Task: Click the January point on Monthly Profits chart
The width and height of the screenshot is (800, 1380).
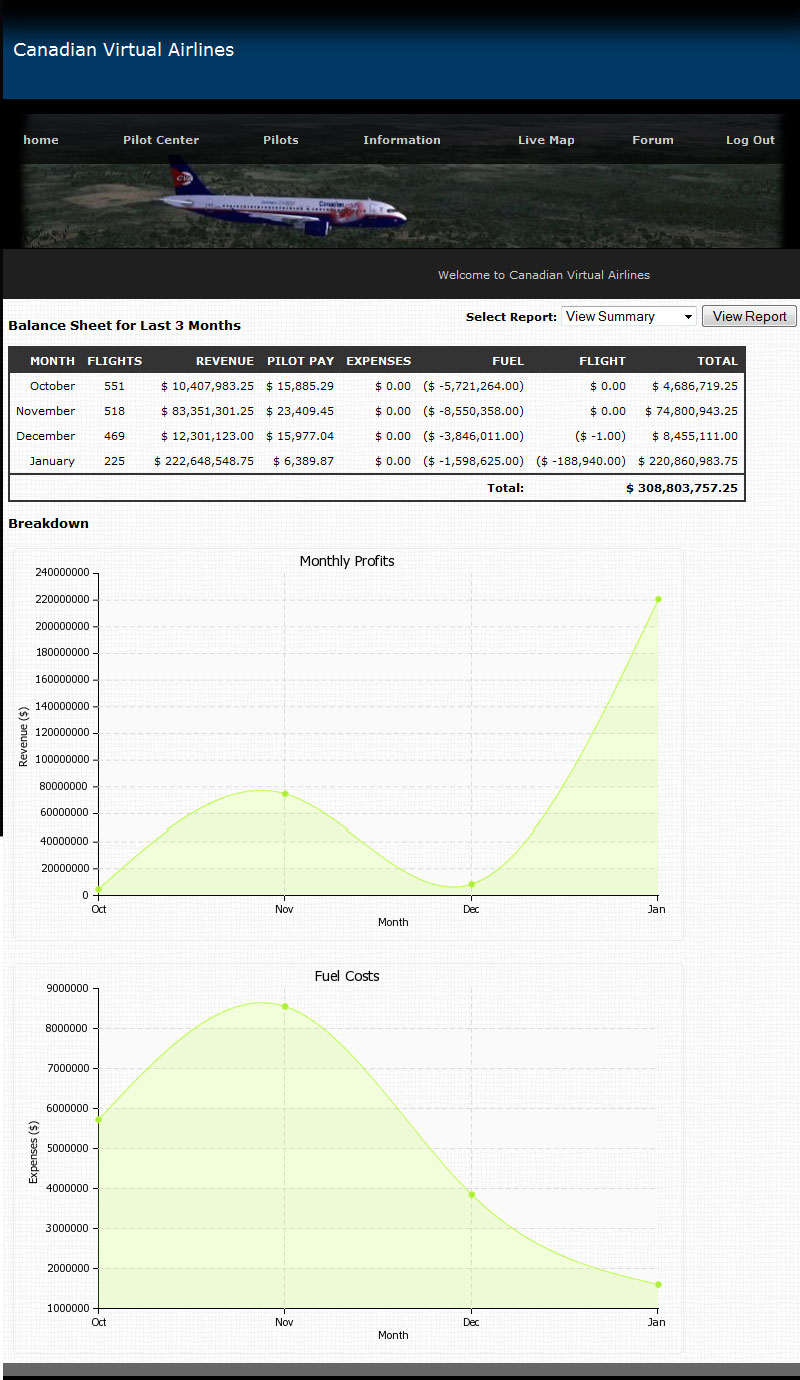Action: coord(658,599)
